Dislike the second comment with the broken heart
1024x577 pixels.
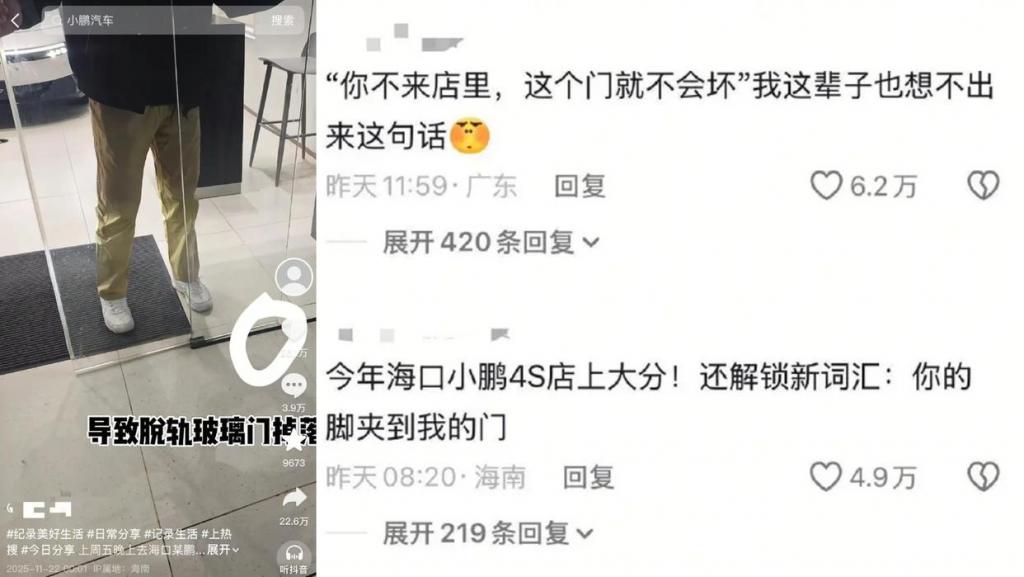click(x=983, y=476)
